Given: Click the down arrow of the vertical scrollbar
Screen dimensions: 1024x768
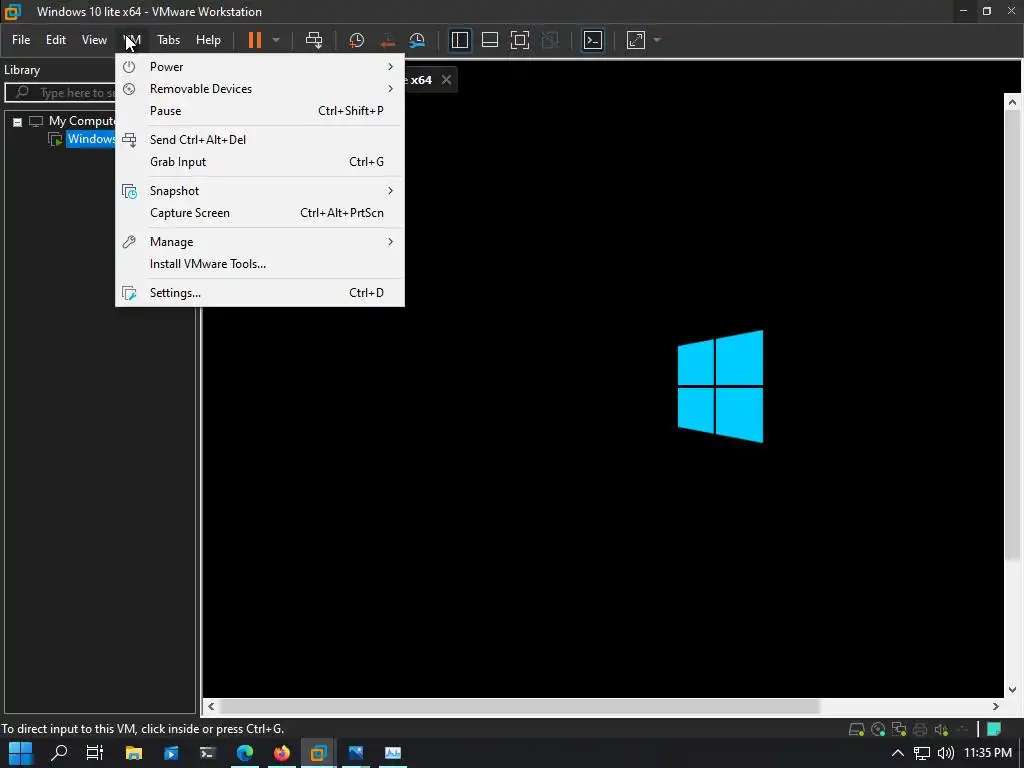Looking at the screenshot, I should (x=1012, y=690).
